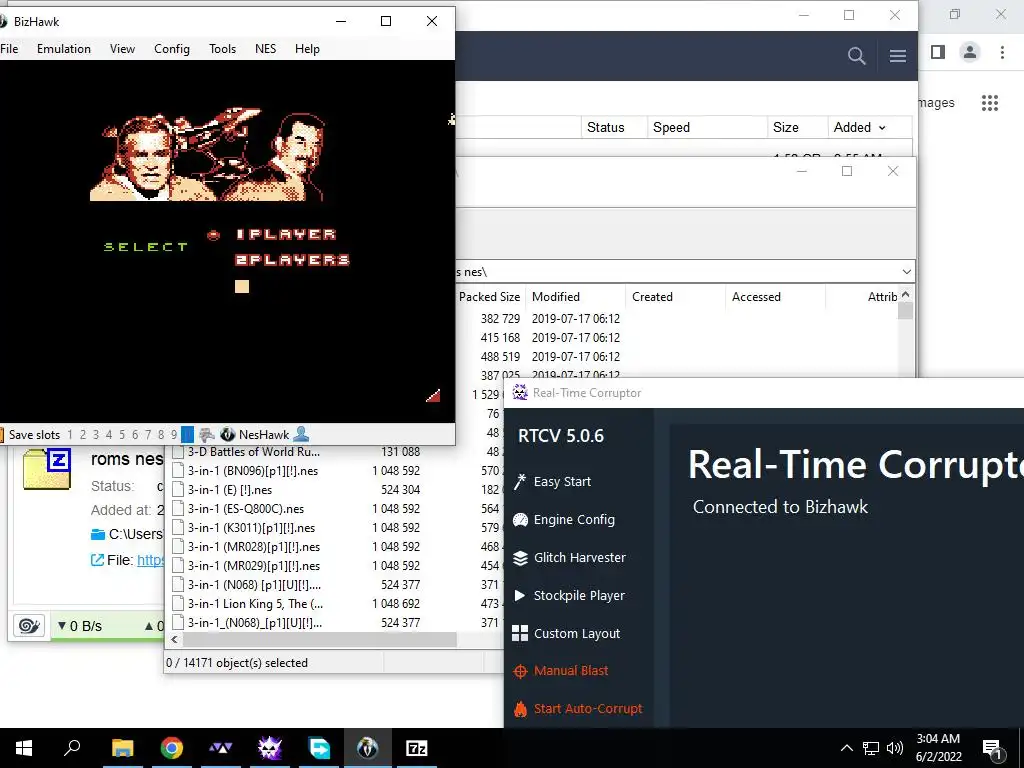Select highlighted save slot after 9
The image size is (1024, 768).
tap(187, 434)
